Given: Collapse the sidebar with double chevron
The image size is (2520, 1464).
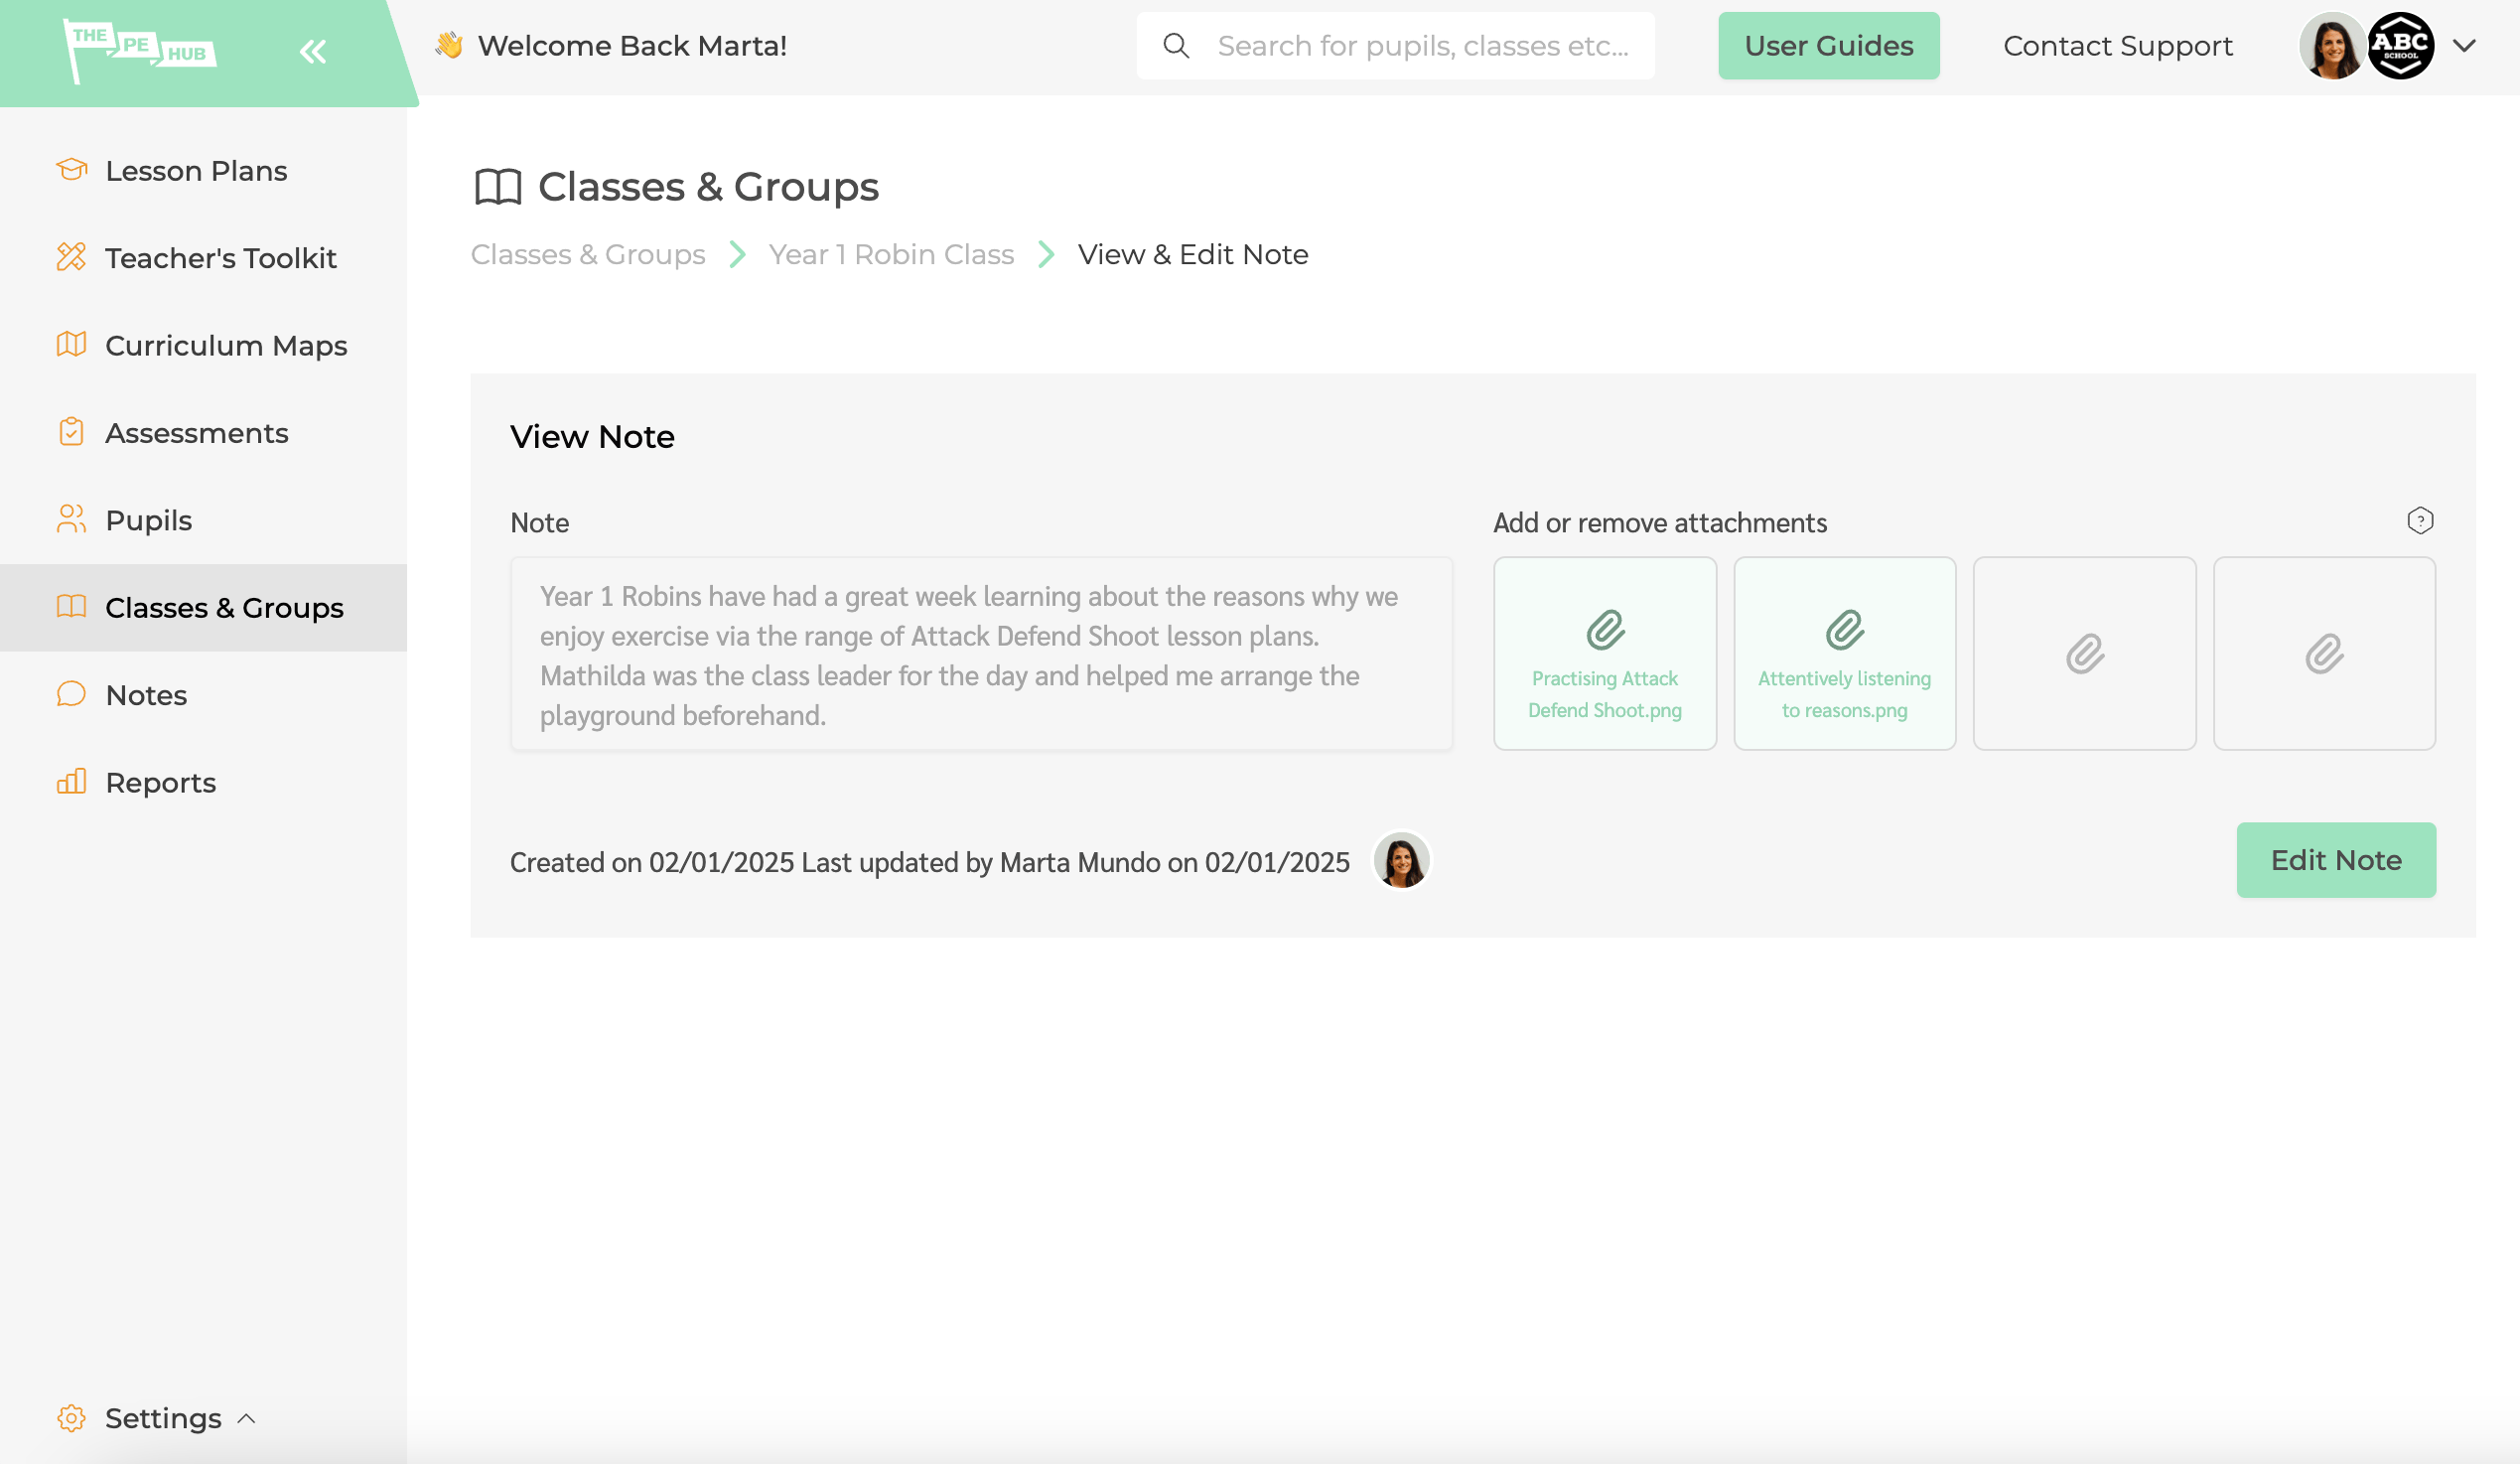Looking at the screenshot, I should pyautogui.click(x=313, y=51).
